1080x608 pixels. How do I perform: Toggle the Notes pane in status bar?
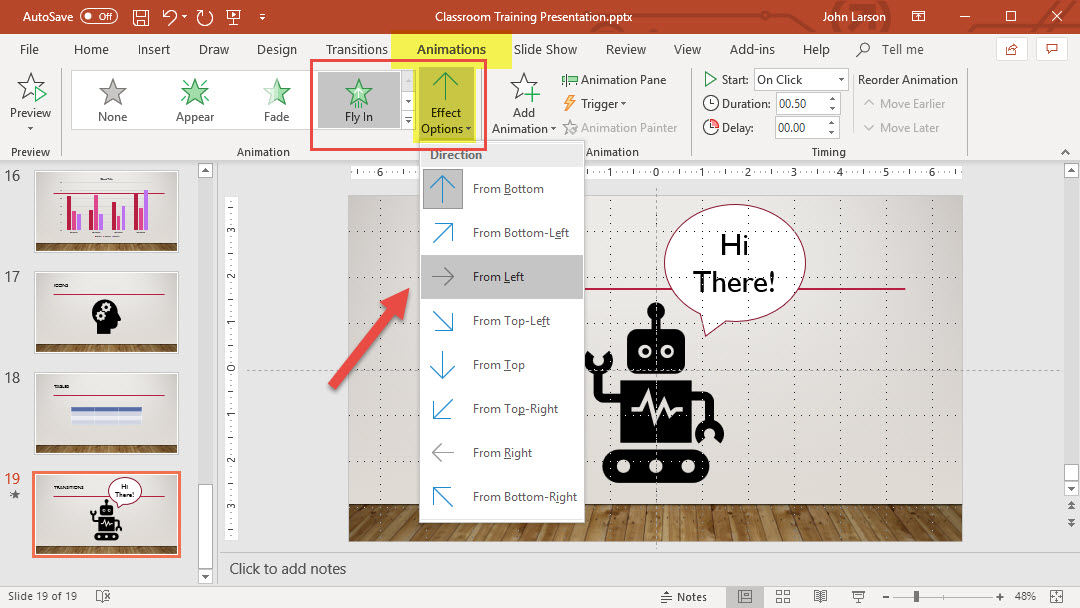click(682, 597)
